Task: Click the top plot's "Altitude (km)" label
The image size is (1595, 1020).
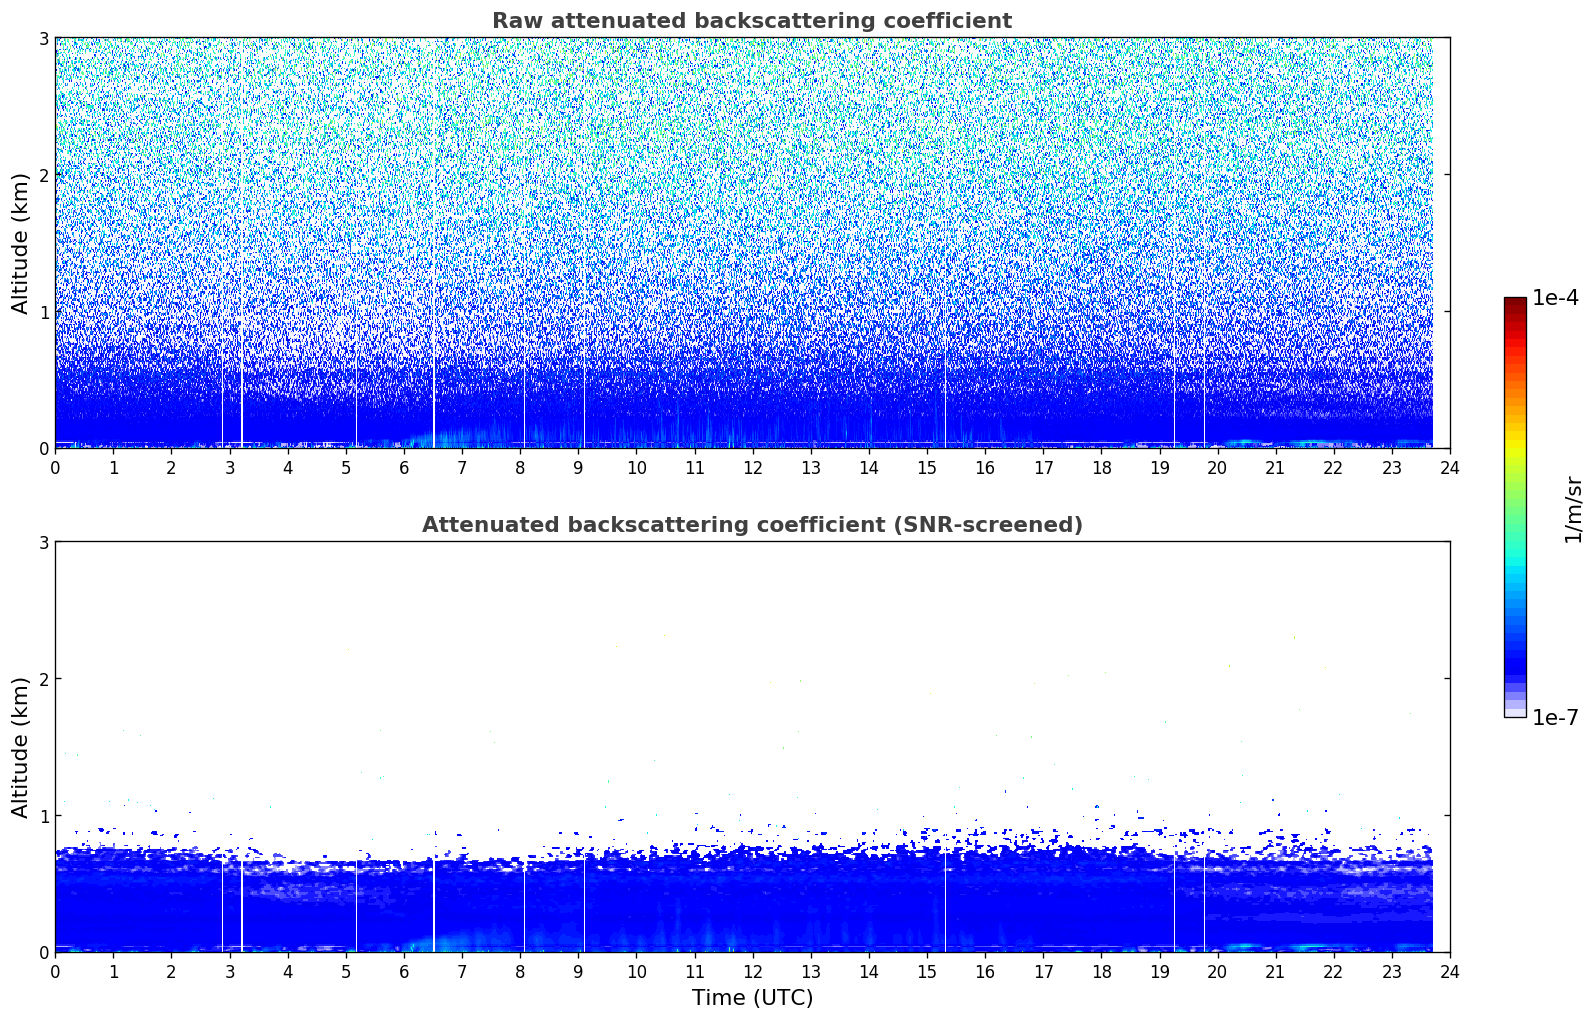Action: point(21,243)
